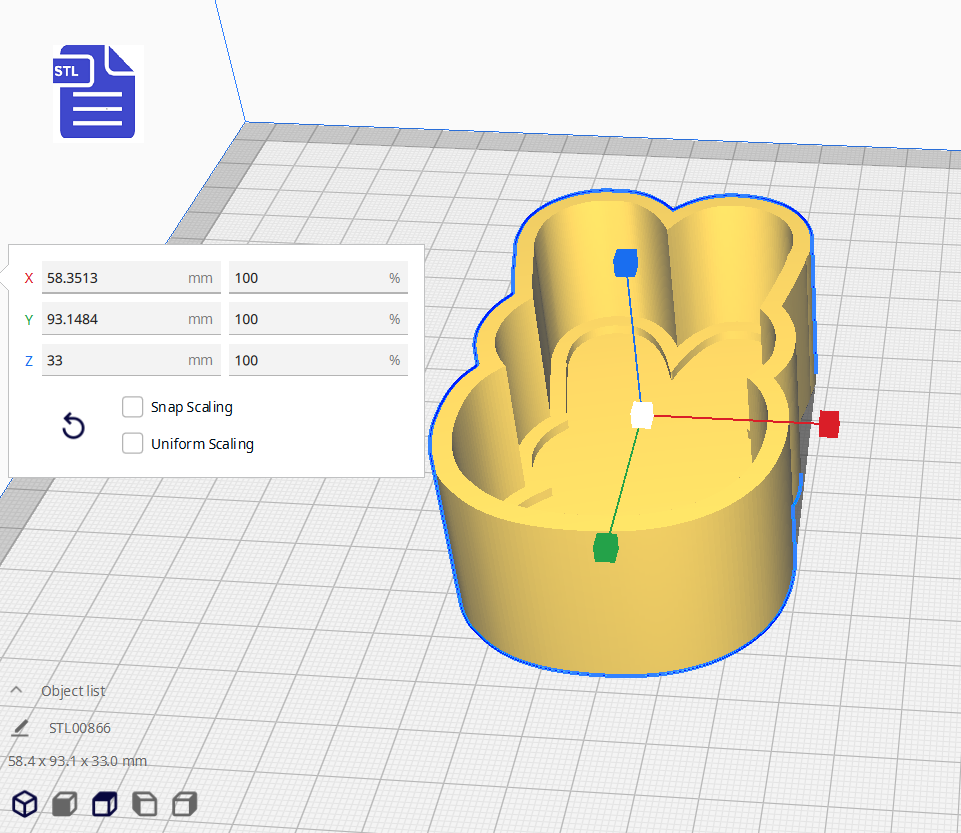Collapse the Object list chevron
Screen dimensions: 961x833
coord(17,691)
